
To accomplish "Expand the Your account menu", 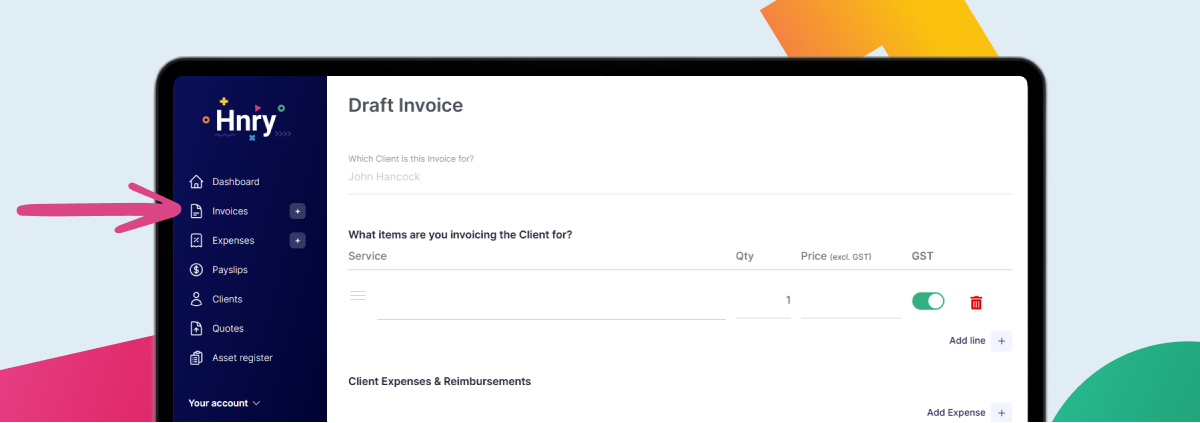I will click(x=224, y=403).
